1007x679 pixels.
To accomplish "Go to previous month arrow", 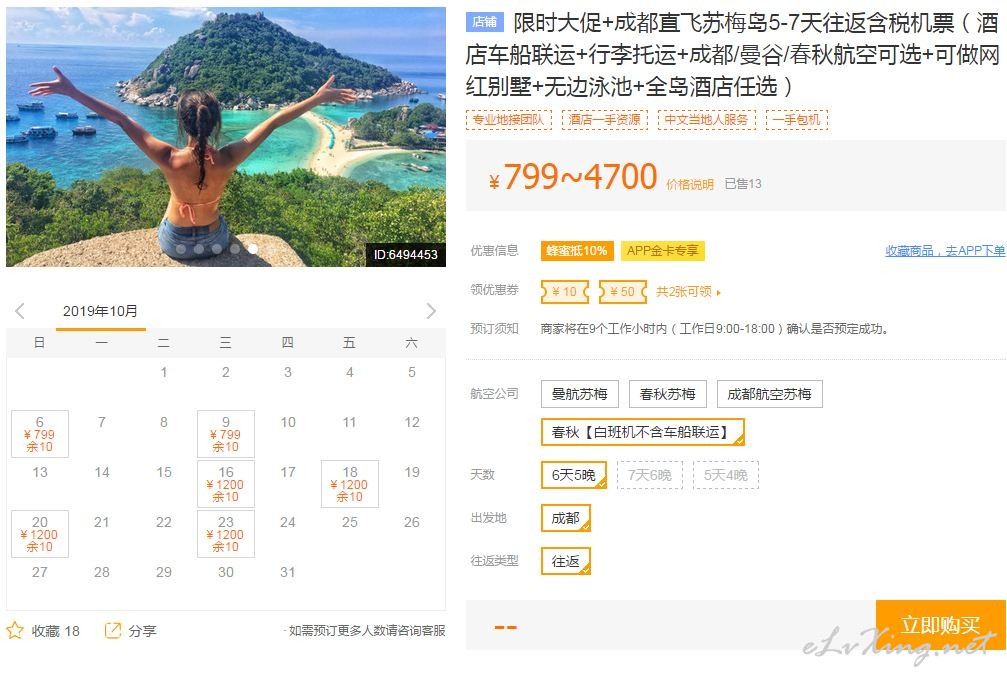I will [20, 311].
